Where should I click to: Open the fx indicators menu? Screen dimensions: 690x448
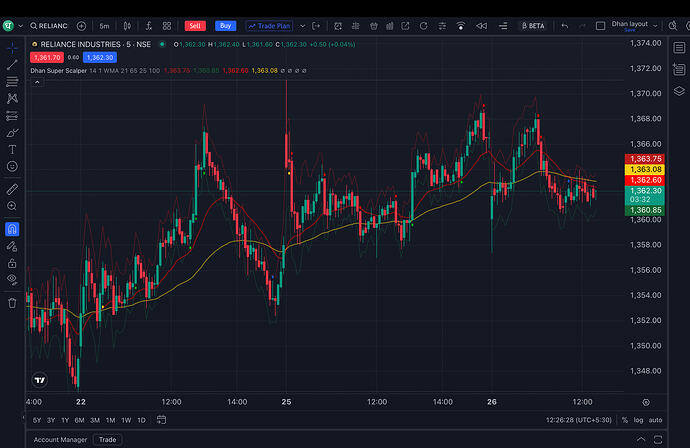point(149,26)
